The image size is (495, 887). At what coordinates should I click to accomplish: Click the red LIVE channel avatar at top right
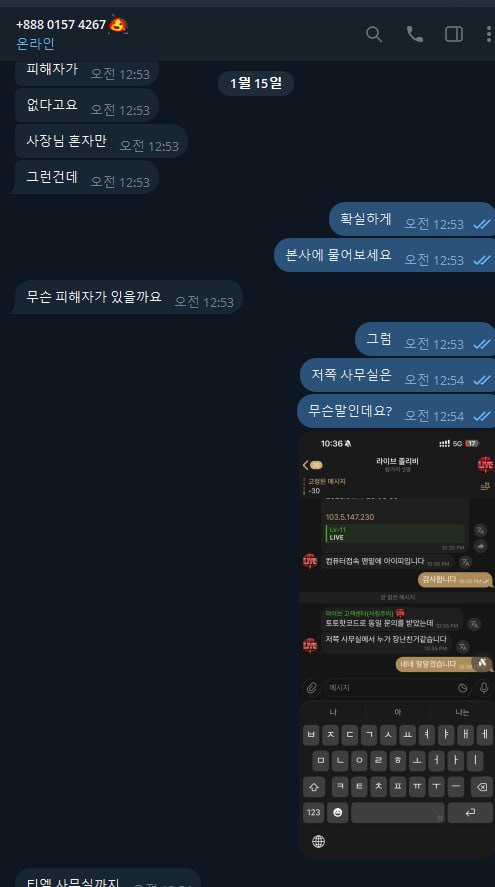485,465
